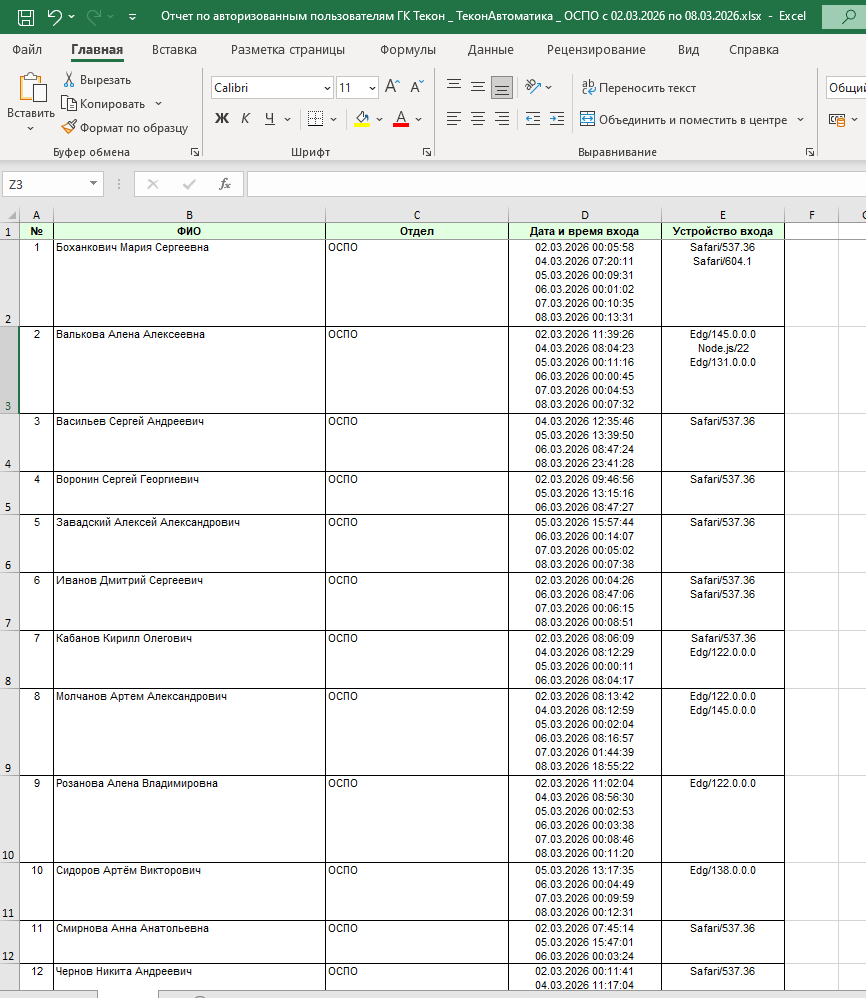Click the Save icon in title bar
This screenshot has width=866, height=998.
pyautogui.click(x=25, y=17)
